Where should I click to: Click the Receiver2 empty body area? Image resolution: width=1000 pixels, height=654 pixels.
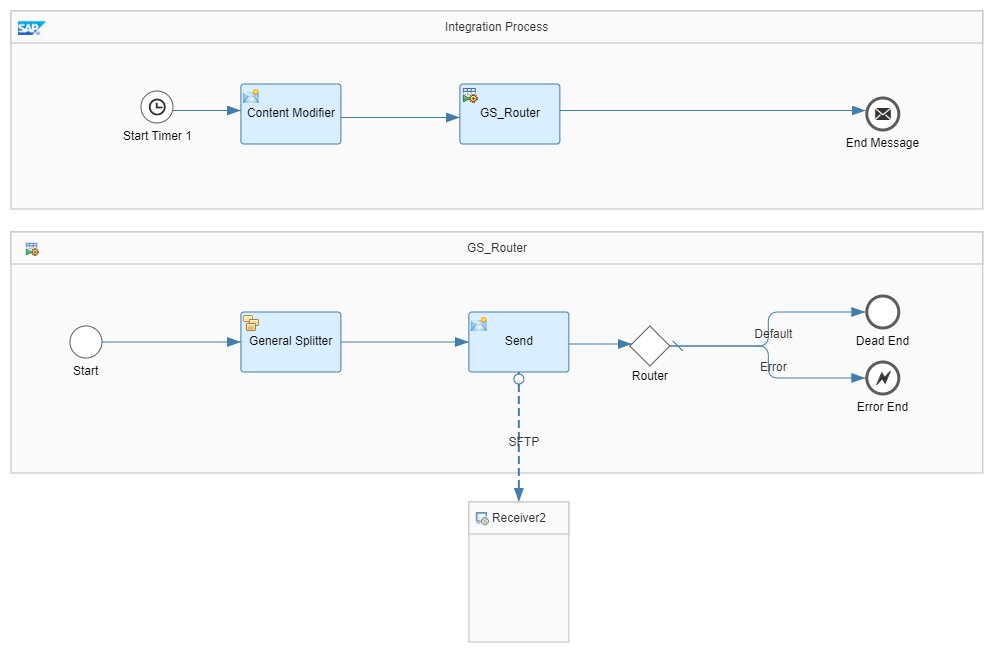(x=518, y=588)
